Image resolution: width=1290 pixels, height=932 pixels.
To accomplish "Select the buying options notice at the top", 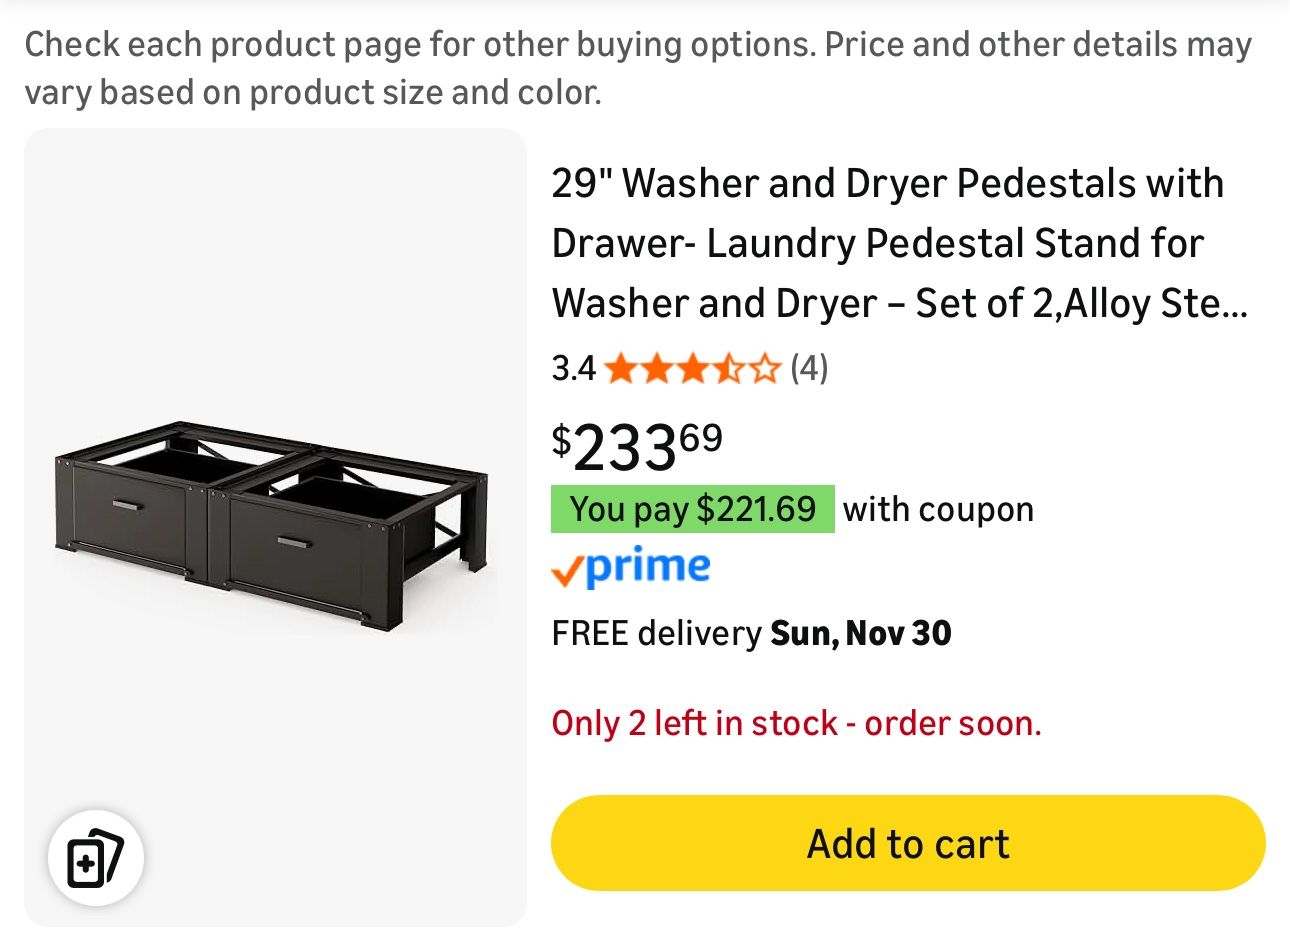I will point(640,67).
